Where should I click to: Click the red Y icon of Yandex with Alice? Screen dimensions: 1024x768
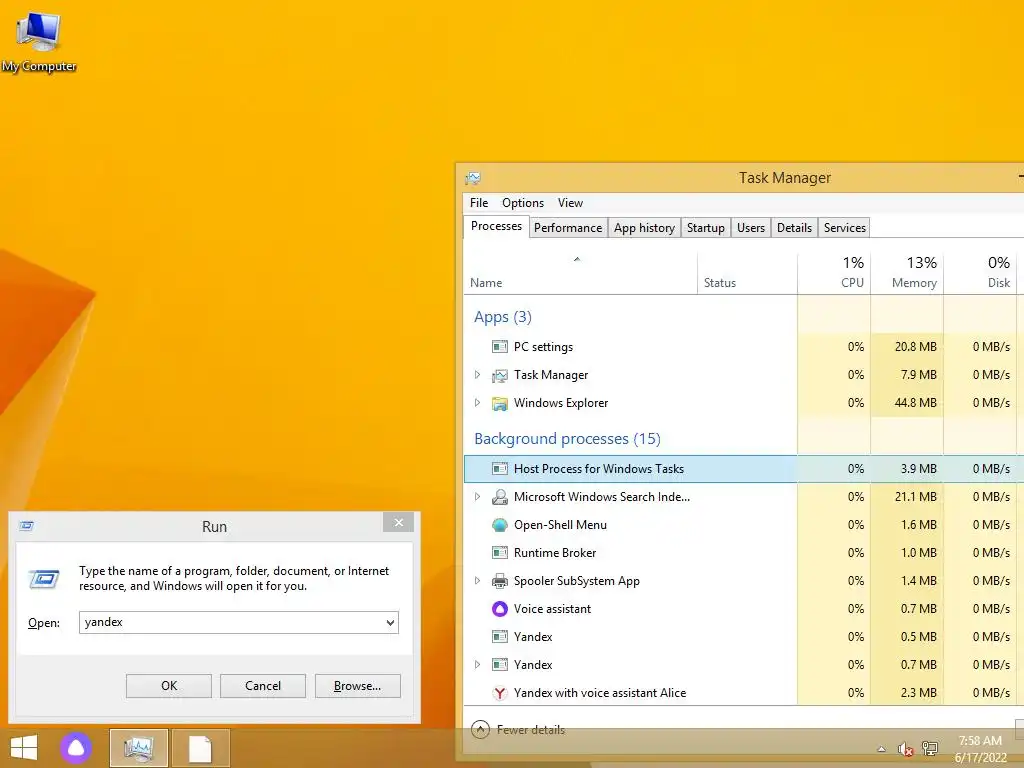pyautogui.click(x=500, y=693)
